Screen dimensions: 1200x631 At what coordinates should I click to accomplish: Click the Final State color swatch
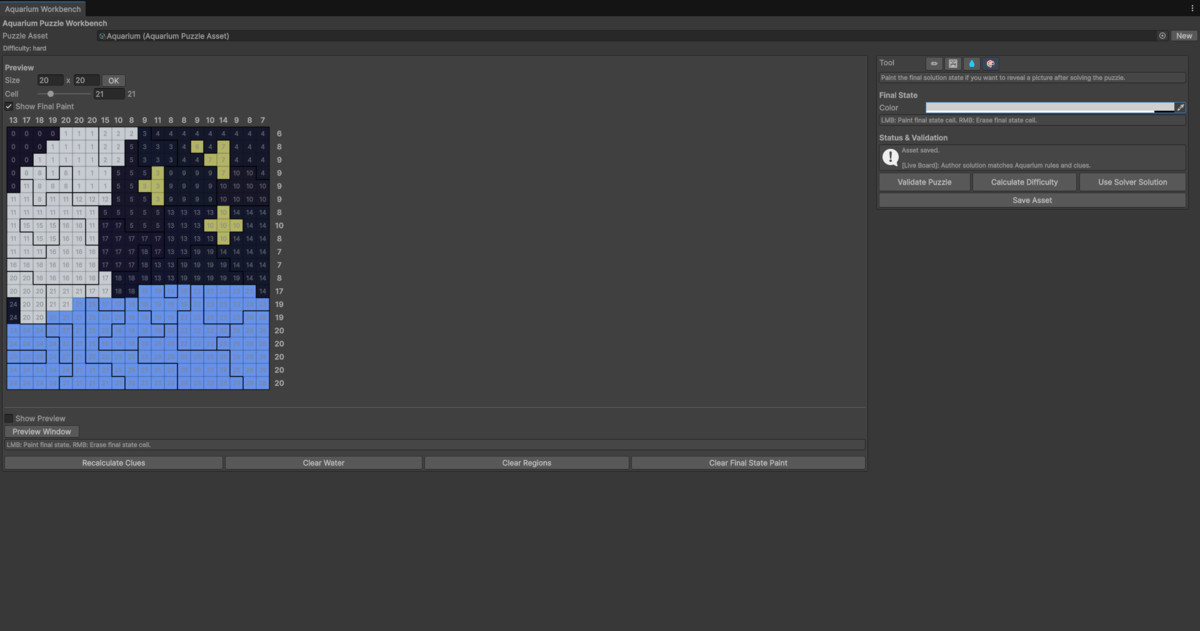coord(1049,107)
